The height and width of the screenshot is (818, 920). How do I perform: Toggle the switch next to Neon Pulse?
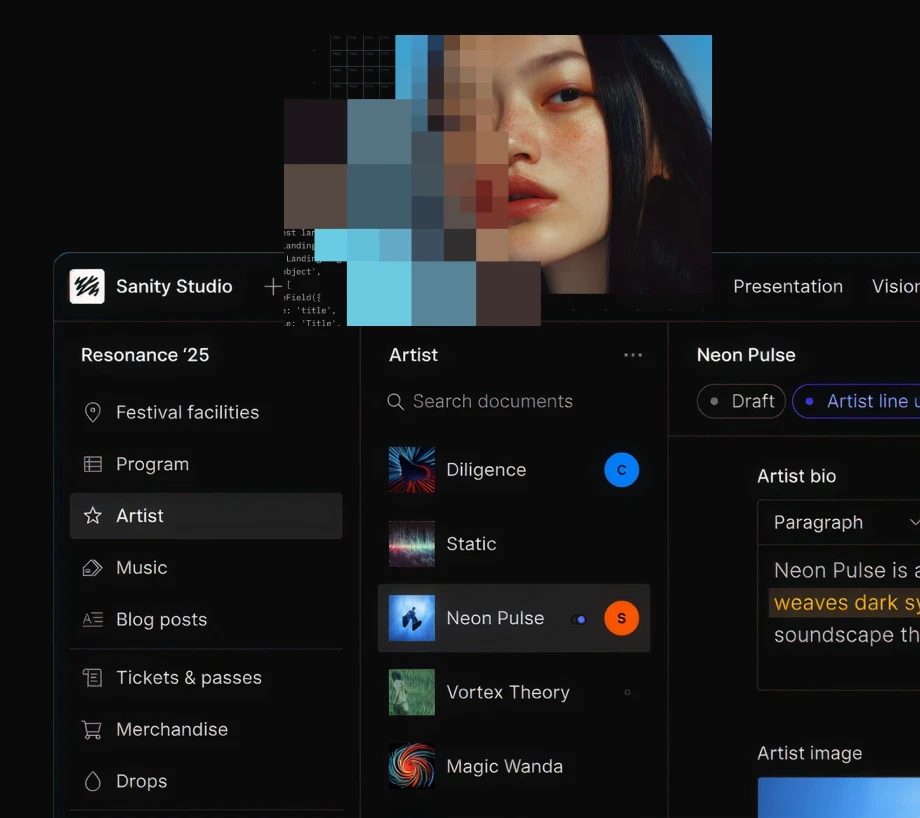[579, 619]
